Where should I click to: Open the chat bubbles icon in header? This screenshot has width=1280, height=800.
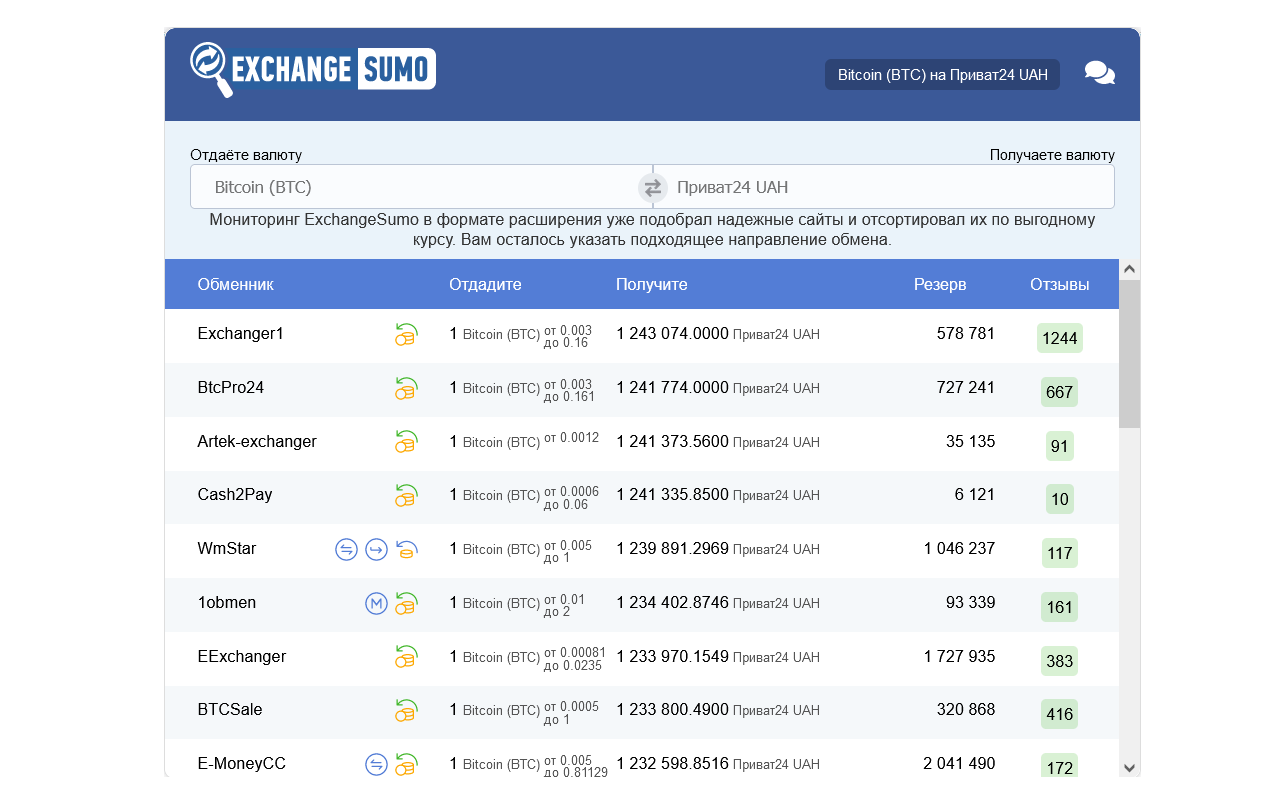pyautogui.click(x=1100, y=73)
